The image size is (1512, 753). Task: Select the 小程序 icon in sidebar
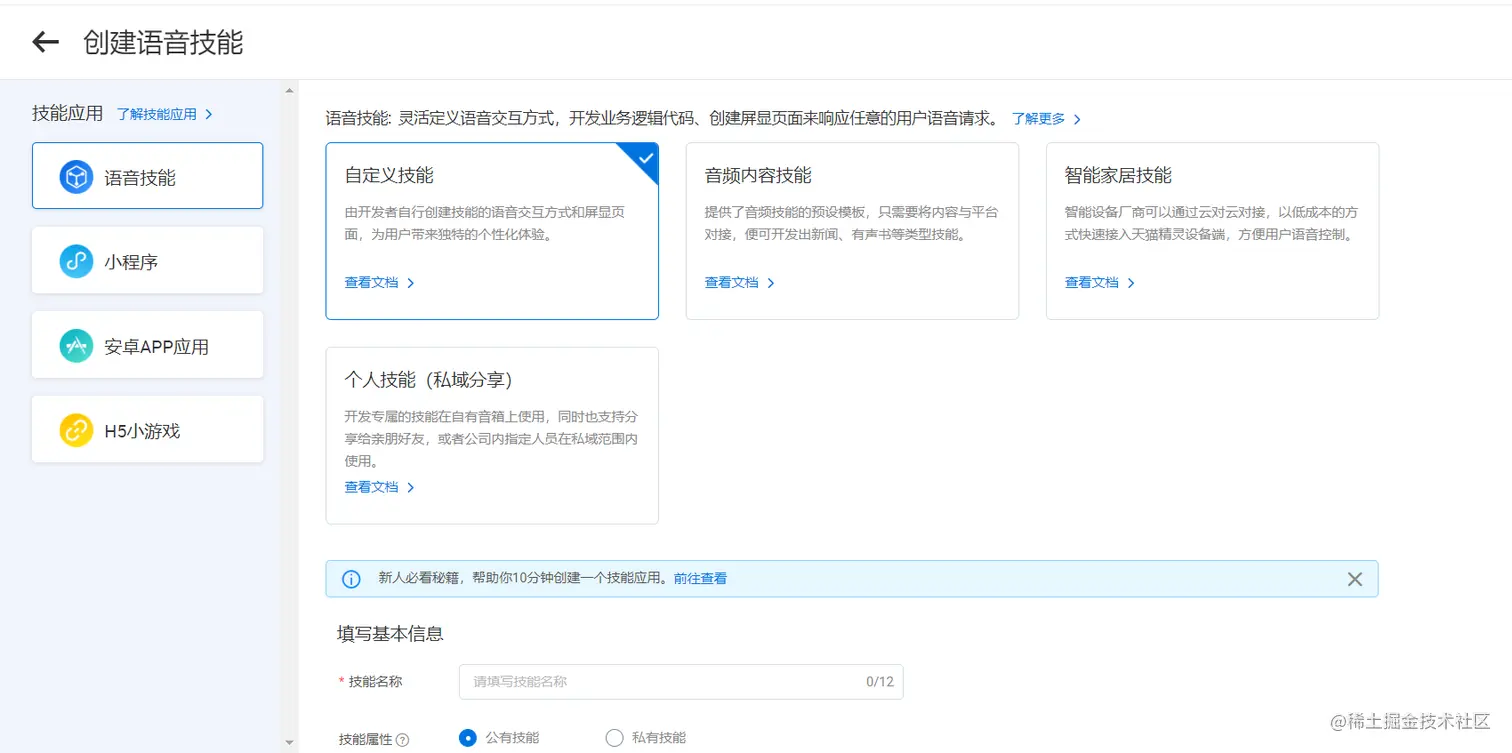[76, 261]
